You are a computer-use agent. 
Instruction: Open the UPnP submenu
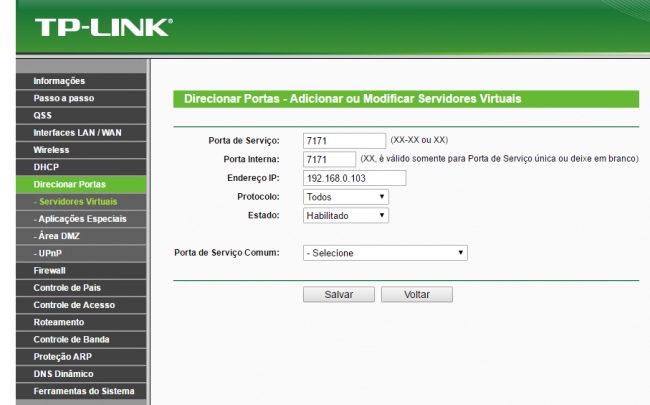[81, 253]
